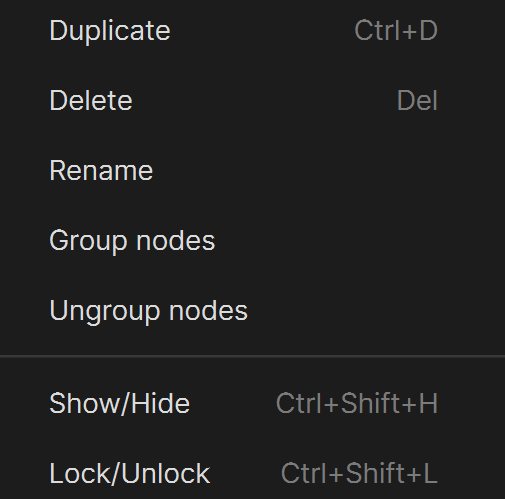Remove the selection using Delete
This screenshot has height=499, width=505.
click(x=252, y=100)
